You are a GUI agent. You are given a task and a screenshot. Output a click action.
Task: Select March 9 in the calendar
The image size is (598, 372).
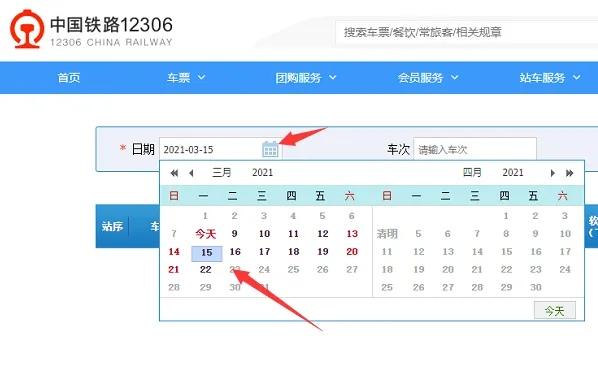[x=235, y=234]
